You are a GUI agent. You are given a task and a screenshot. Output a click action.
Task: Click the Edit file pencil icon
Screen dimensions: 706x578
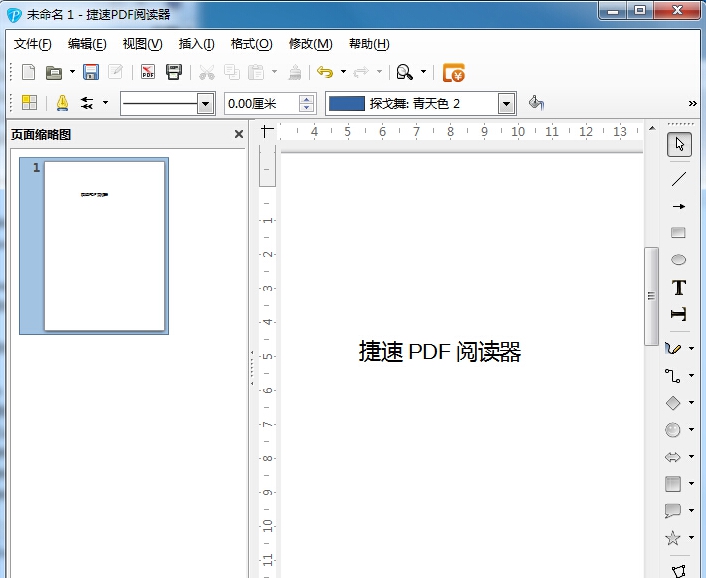(116, 72)
